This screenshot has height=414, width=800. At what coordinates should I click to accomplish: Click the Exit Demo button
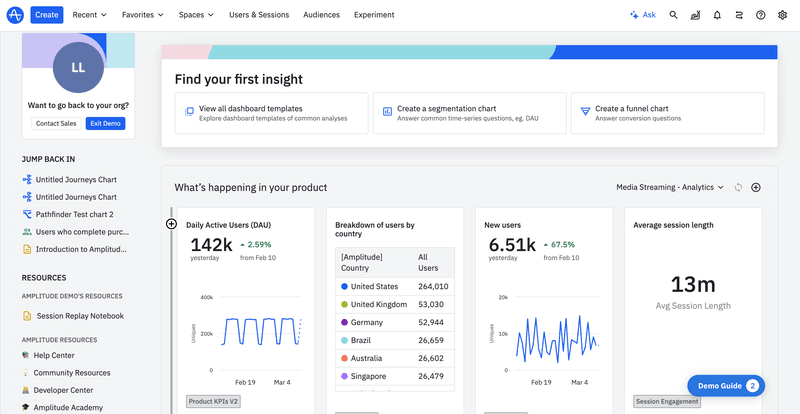(x=105, y=123)
